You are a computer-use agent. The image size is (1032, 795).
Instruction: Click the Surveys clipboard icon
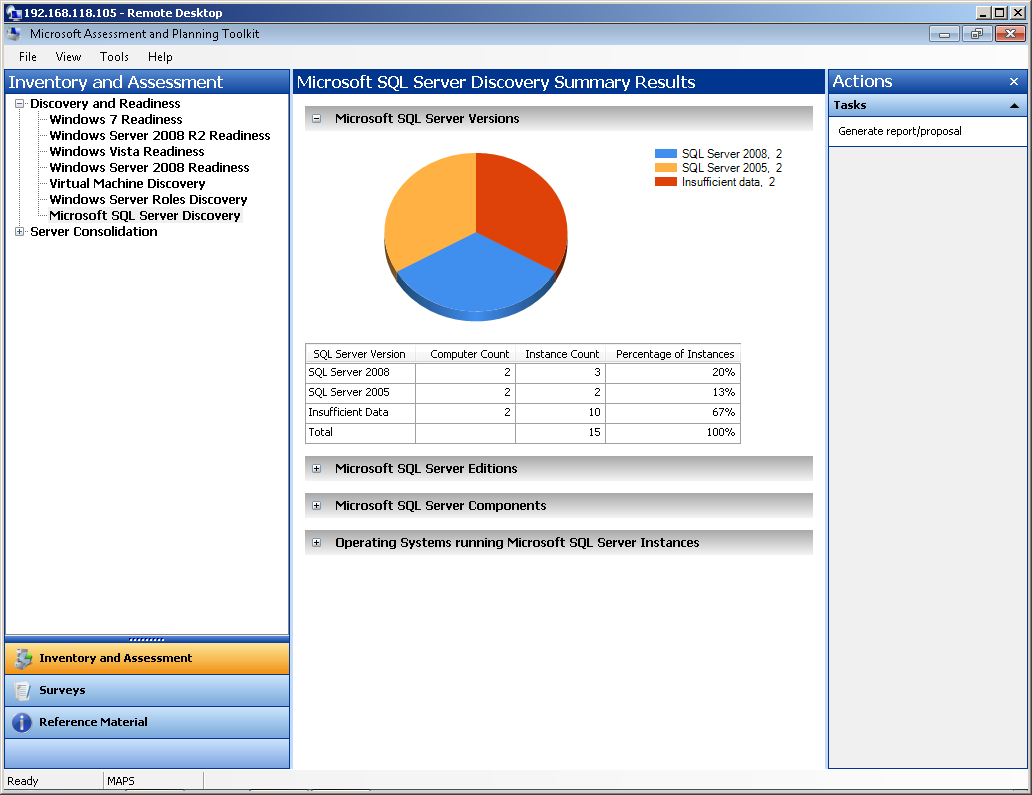click(x=22, y=690)
